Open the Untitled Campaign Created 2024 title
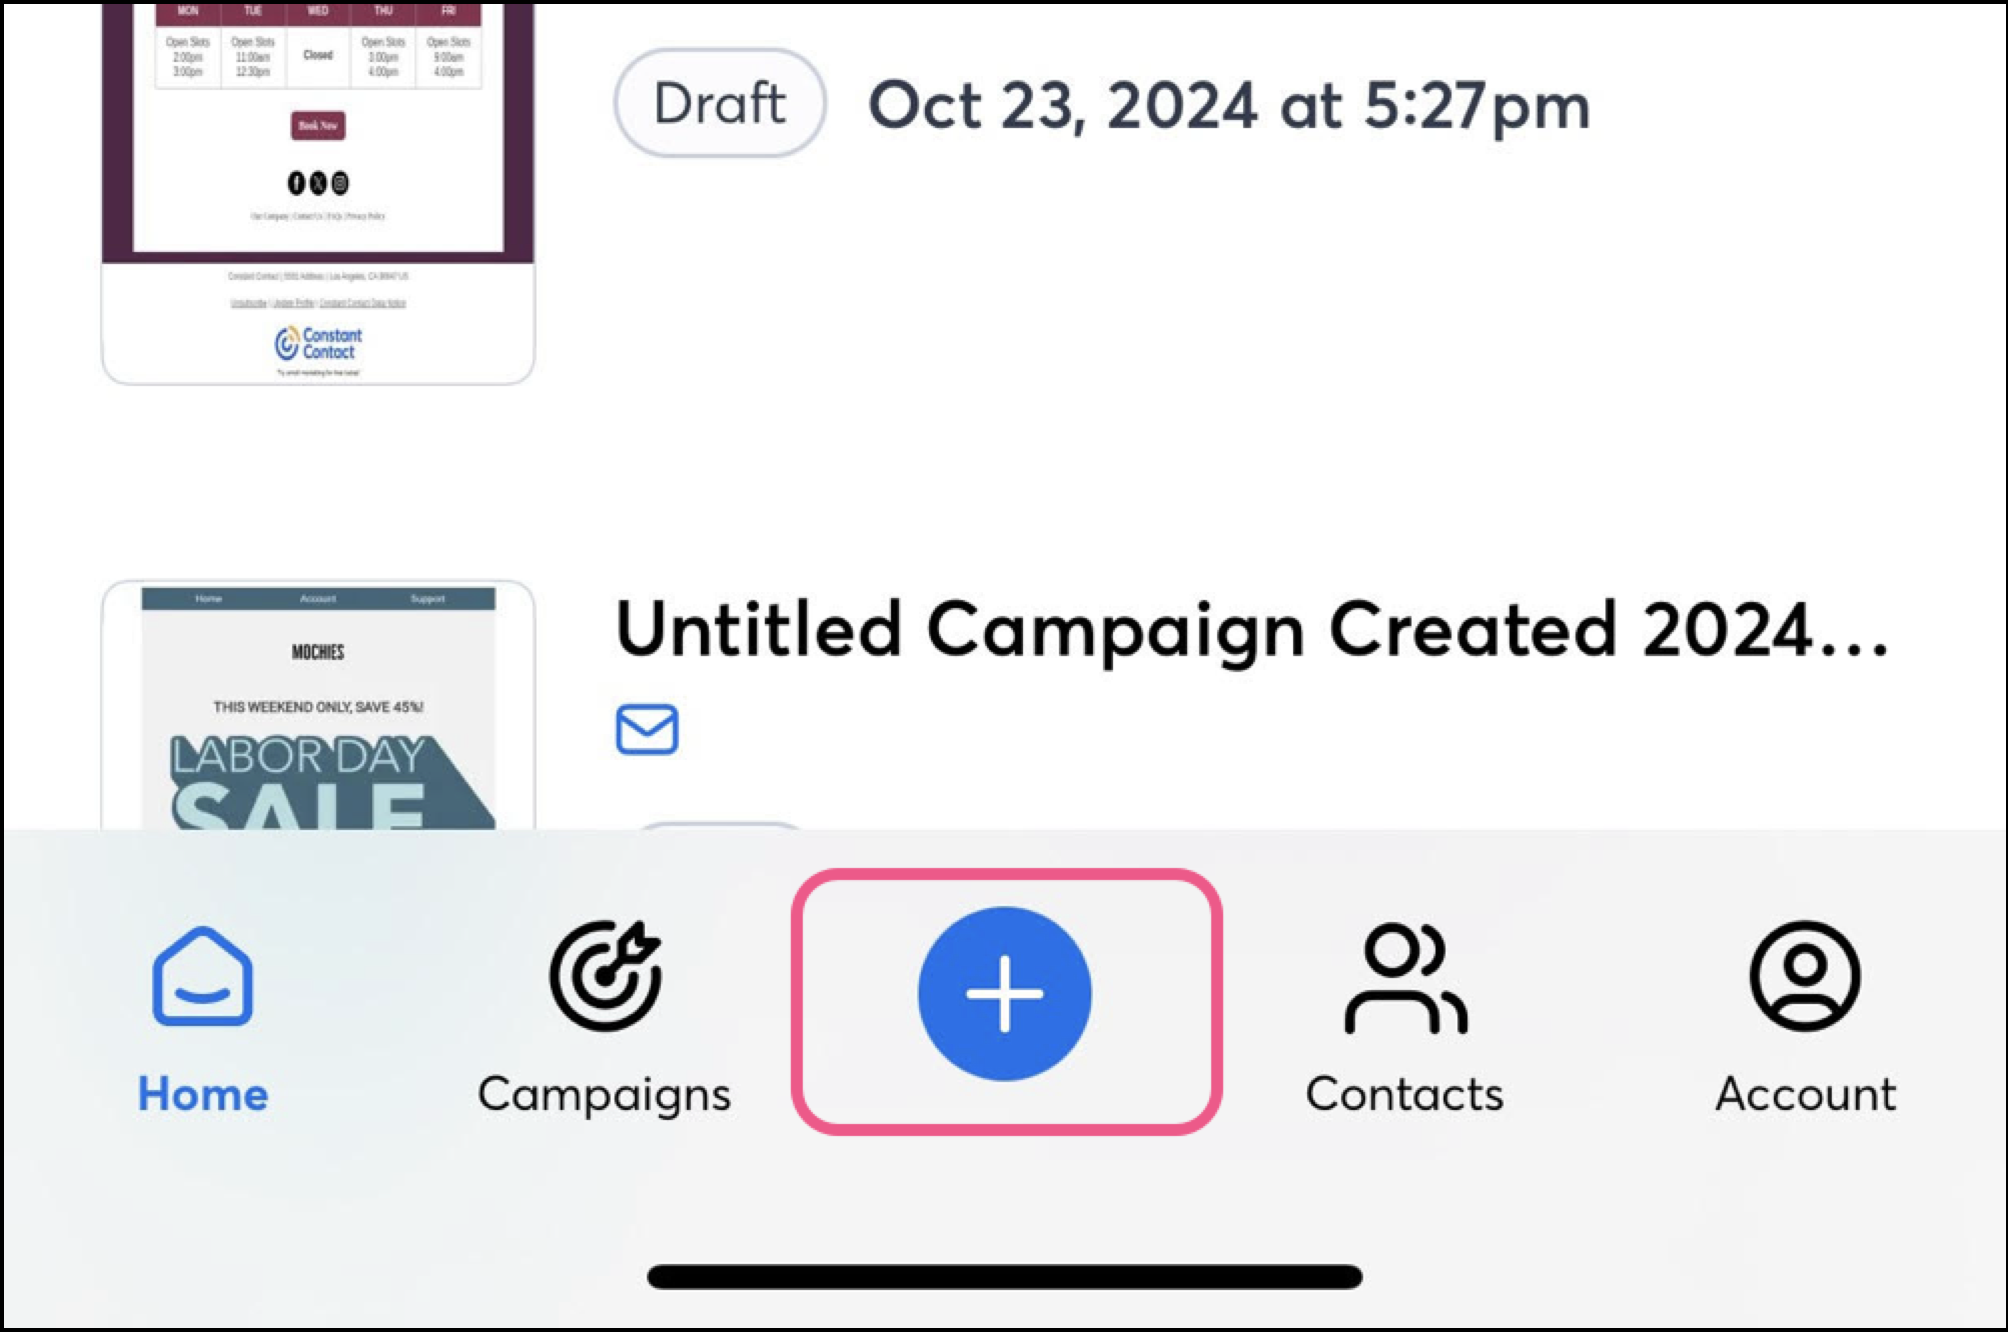This screenshot has height=1332, width=2008. pos(1252,629)
